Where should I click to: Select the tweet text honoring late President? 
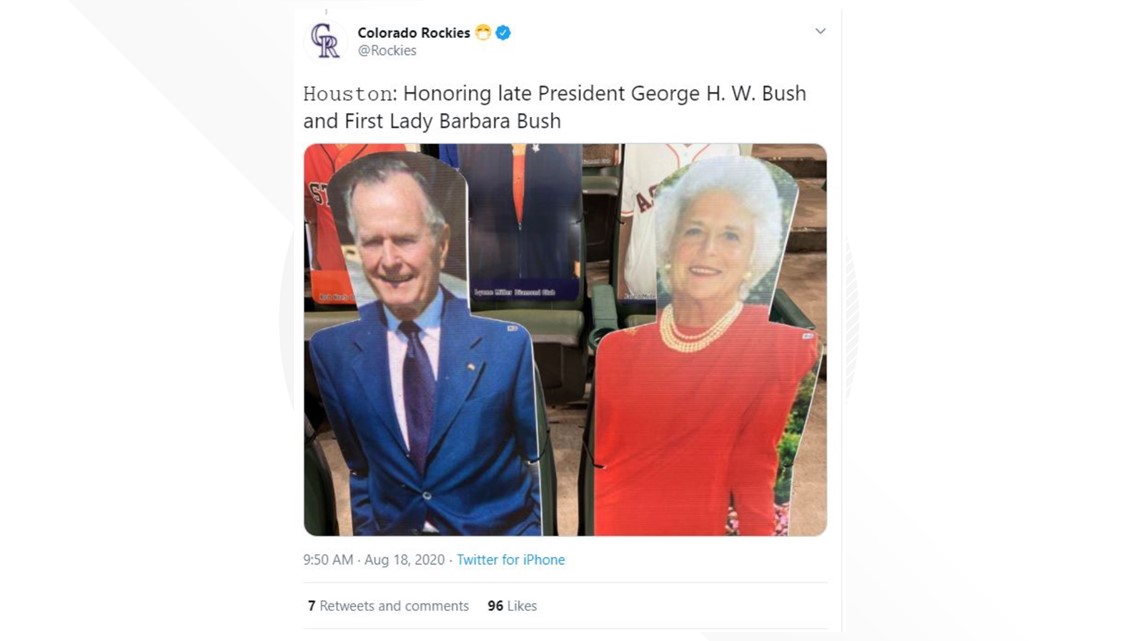click(x=555, y=107)
